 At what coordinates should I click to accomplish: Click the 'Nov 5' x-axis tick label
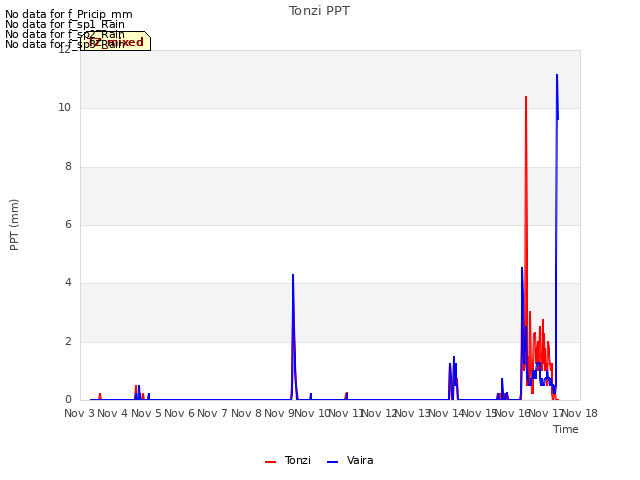tap(146, 413)
